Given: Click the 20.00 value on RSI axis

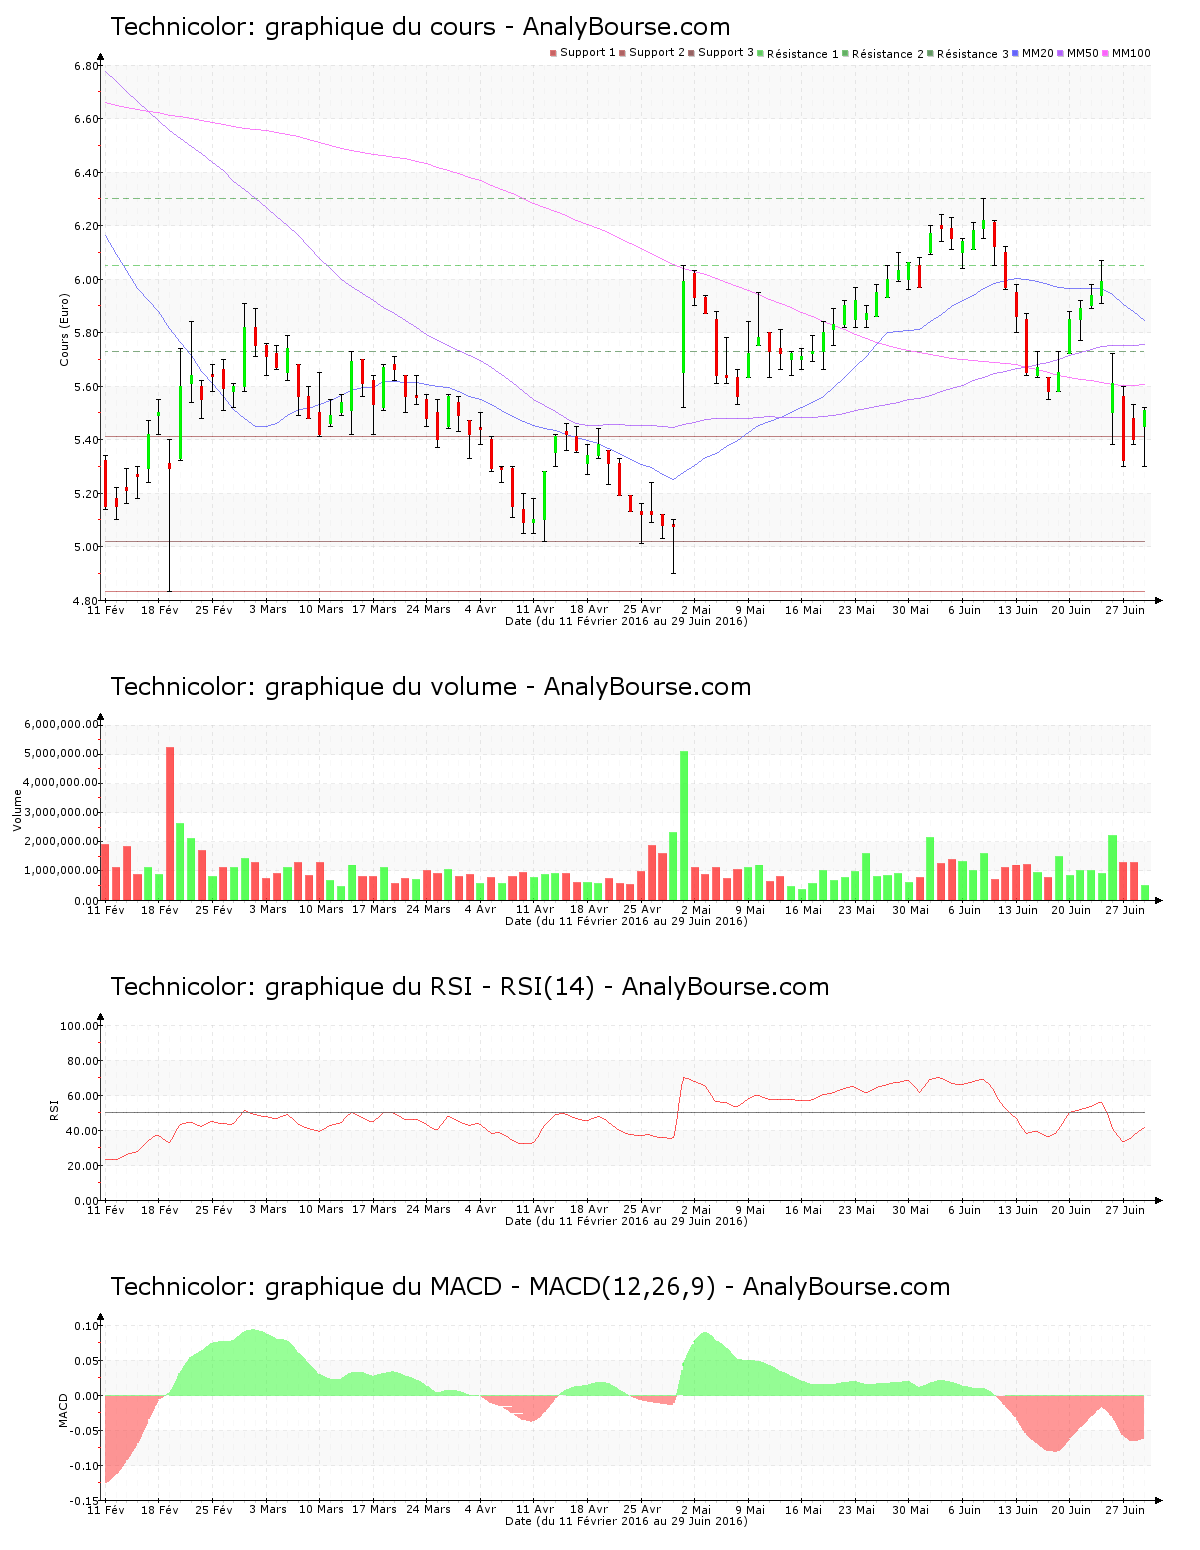Looking at the screenshot, I should [x=83, y=1166].
